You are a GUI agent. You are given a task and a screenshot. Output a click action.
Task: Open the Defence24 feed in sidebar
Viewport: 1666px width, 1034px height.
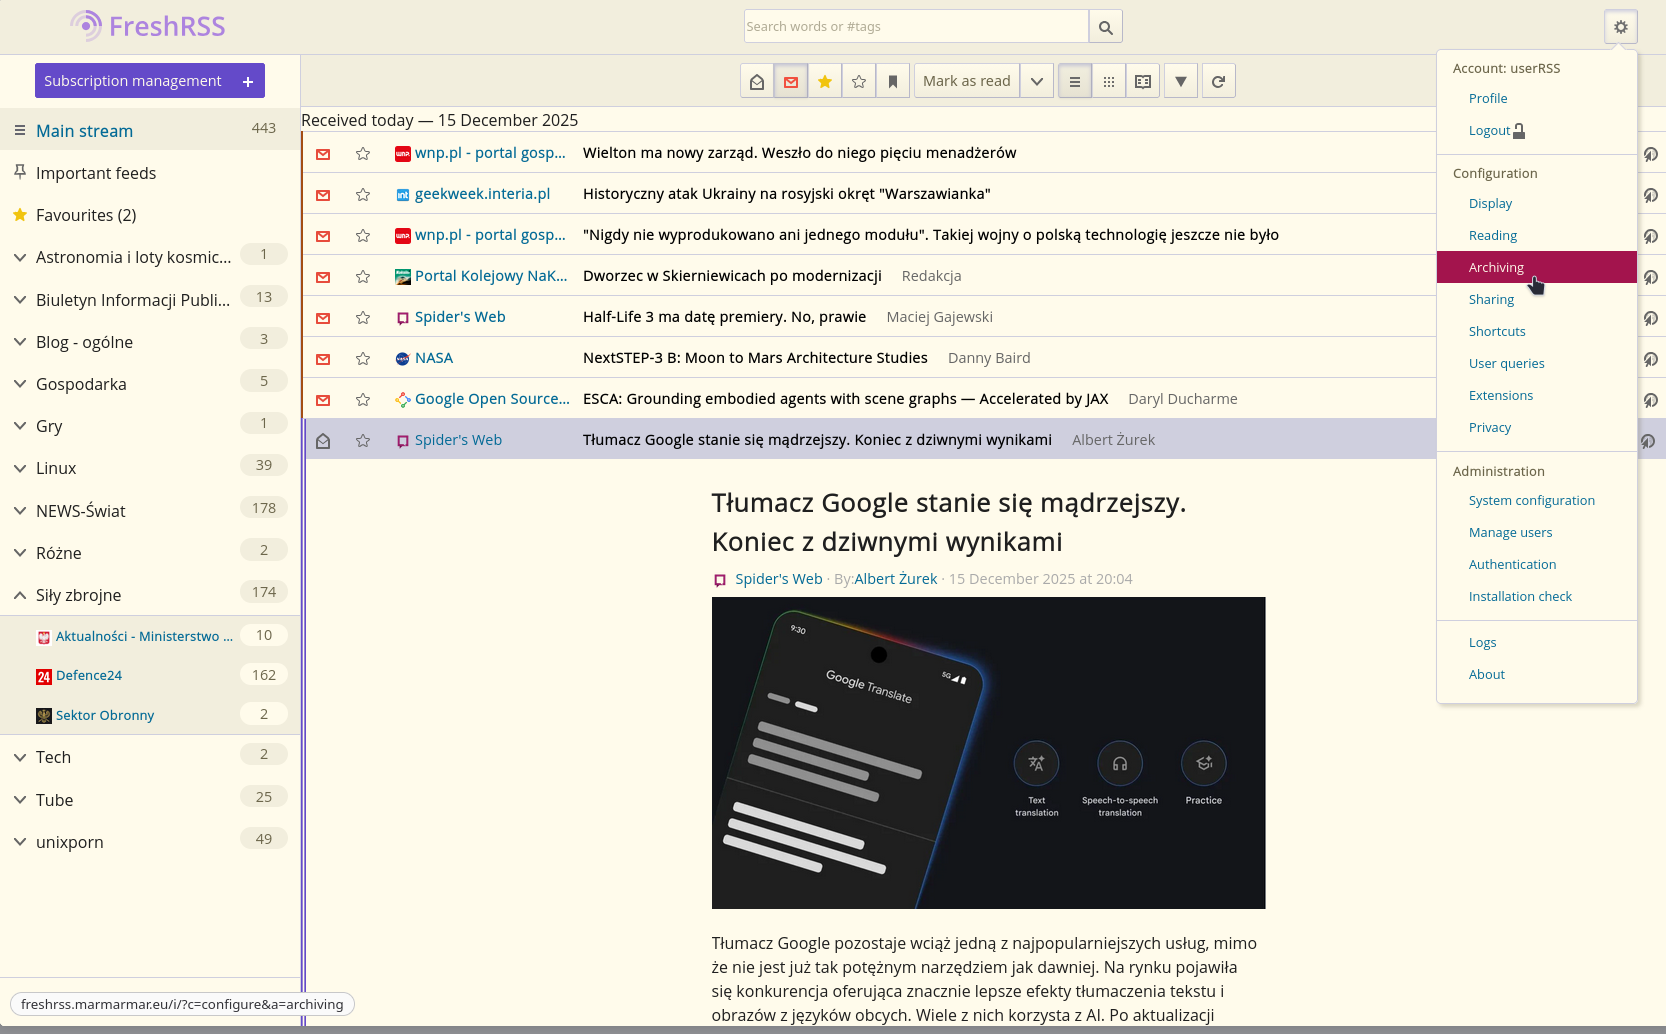pyautogui.click(x=89, y=675)
